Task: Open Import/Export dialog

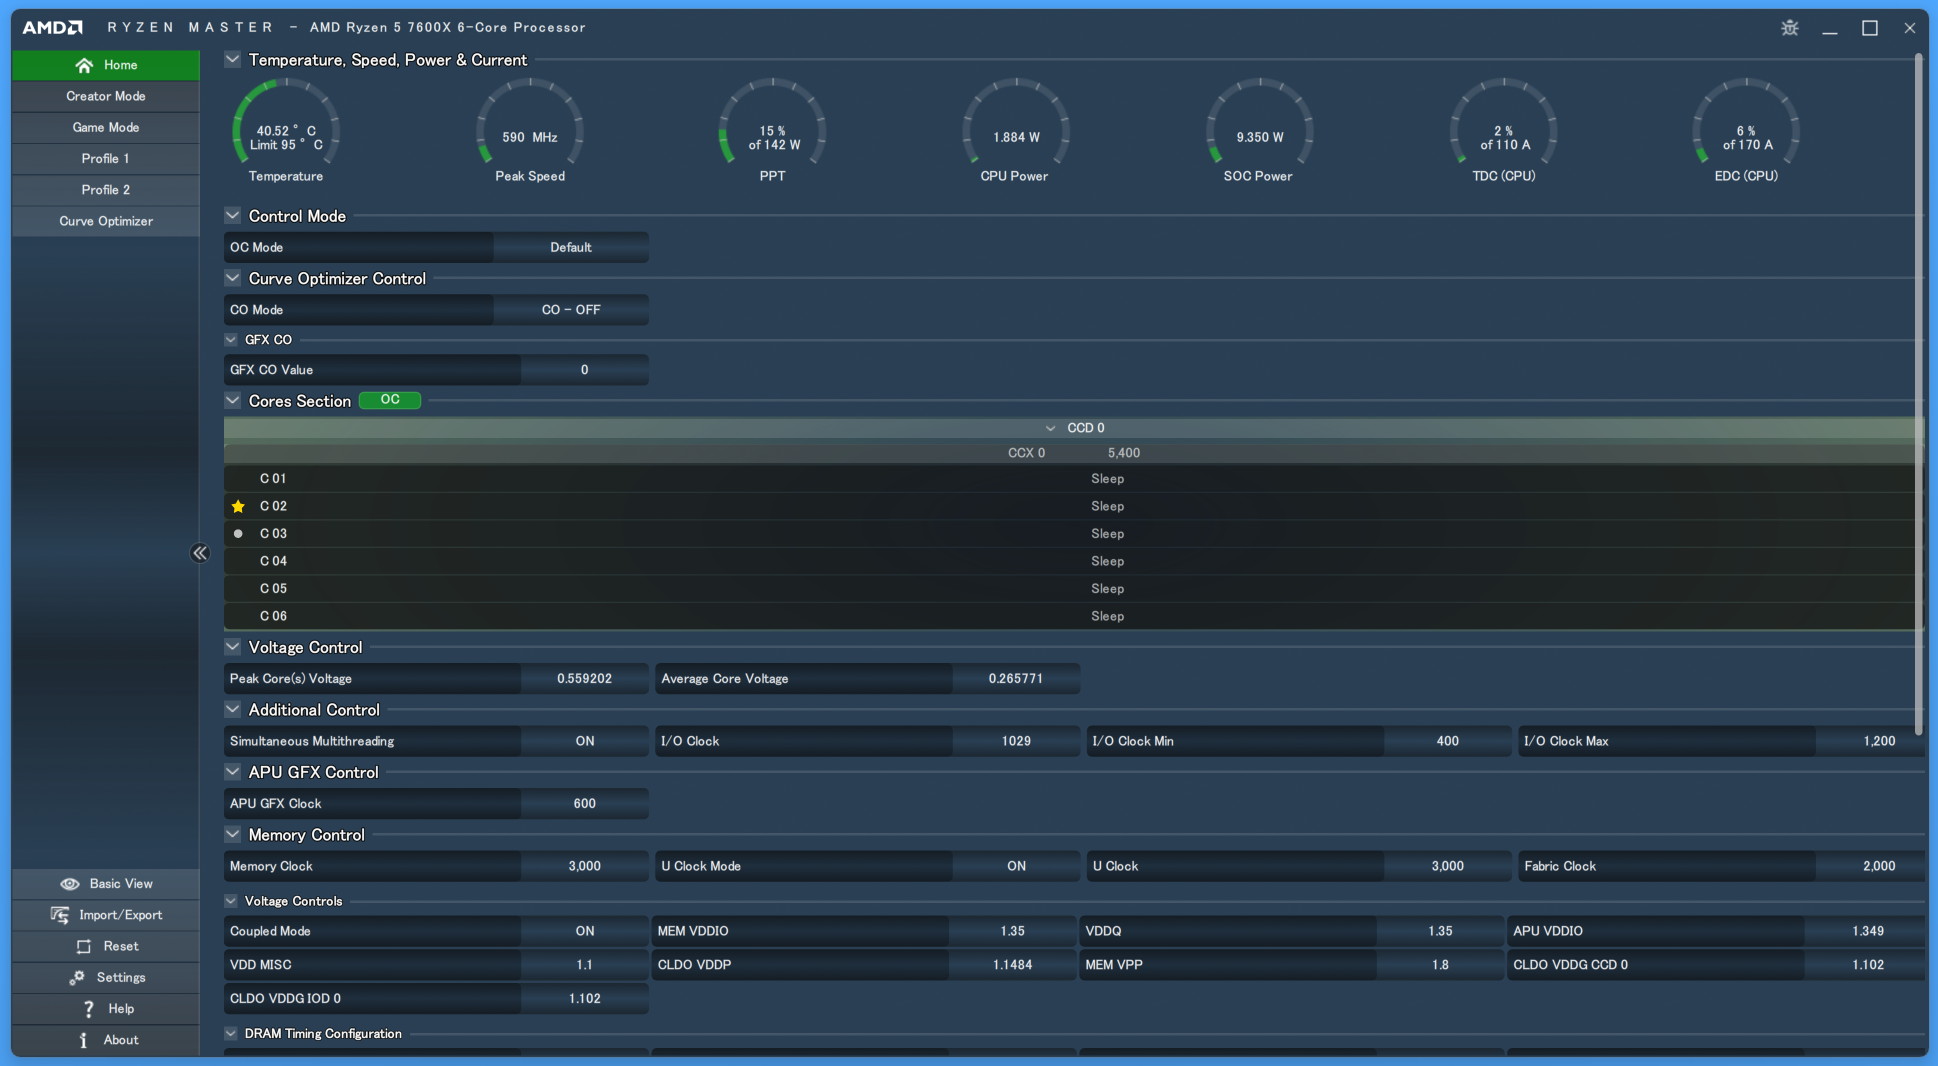Action: [x=106, y=915]
